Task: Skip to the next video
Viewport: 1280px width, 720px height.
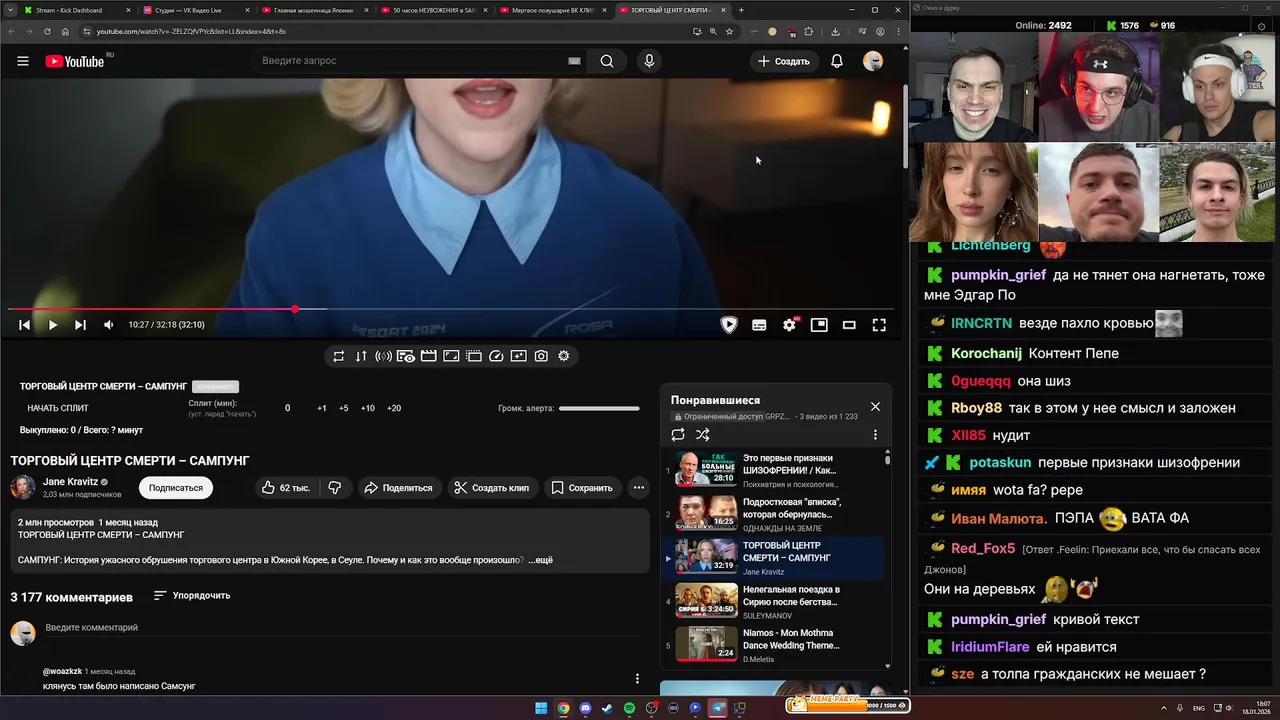Action: 80,325
